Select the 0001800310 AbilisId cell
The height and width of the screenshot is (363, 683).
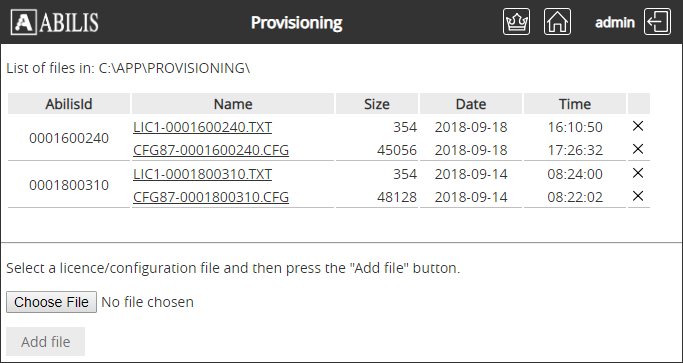click(x=69, y=185)
